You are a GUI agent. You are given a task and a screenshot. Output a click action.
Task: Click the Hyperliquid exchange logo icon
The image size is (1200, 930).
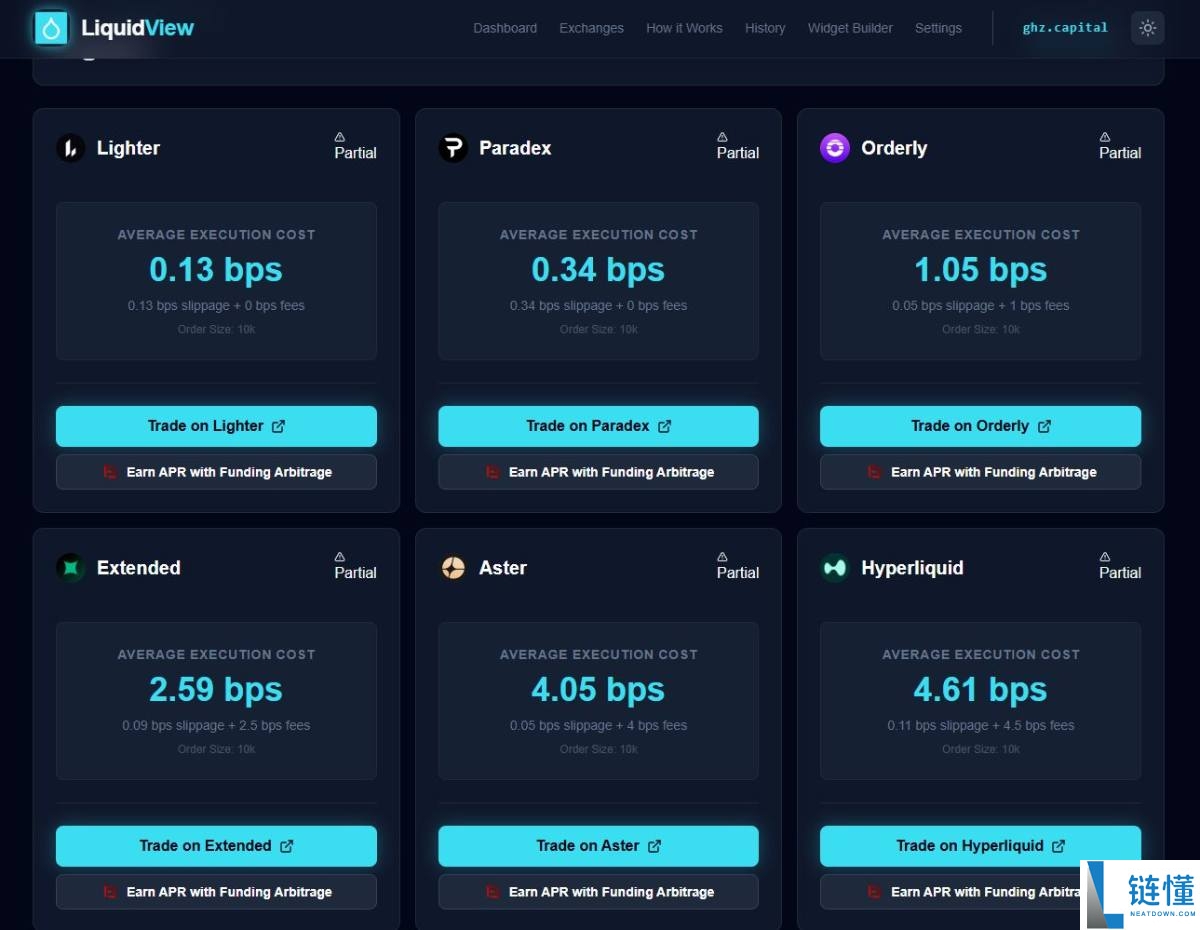pos(835,568)
